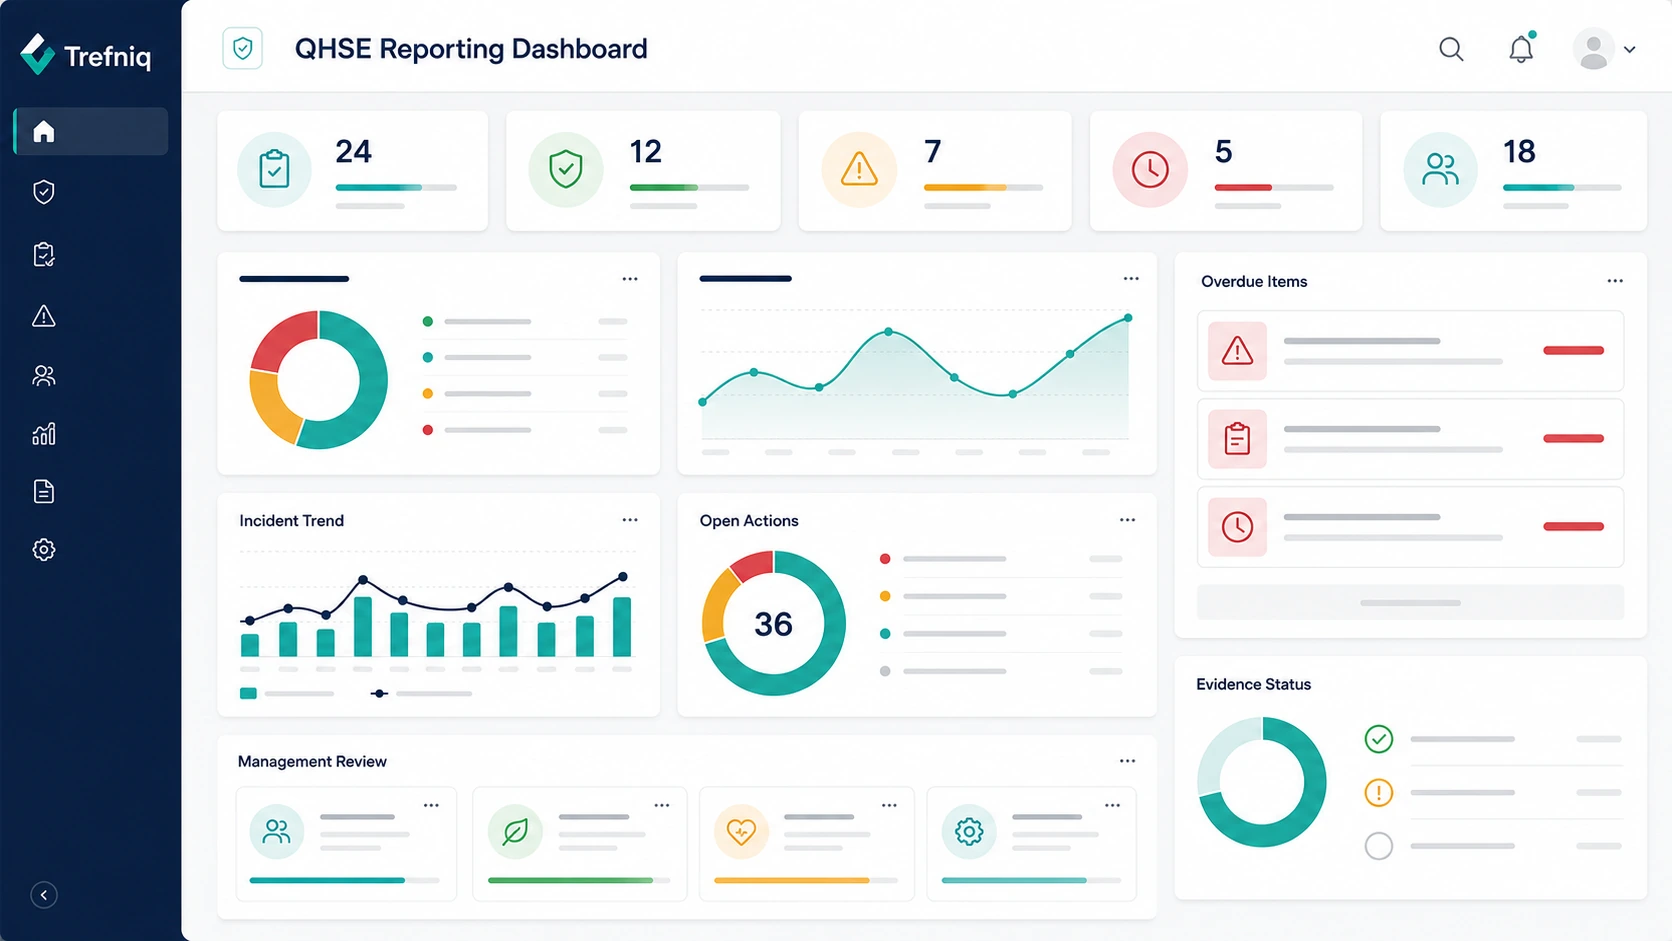This screenshot has width=1672, height=941.
Task: Open options on the gear review card
Action: (x=1113, y=805)
